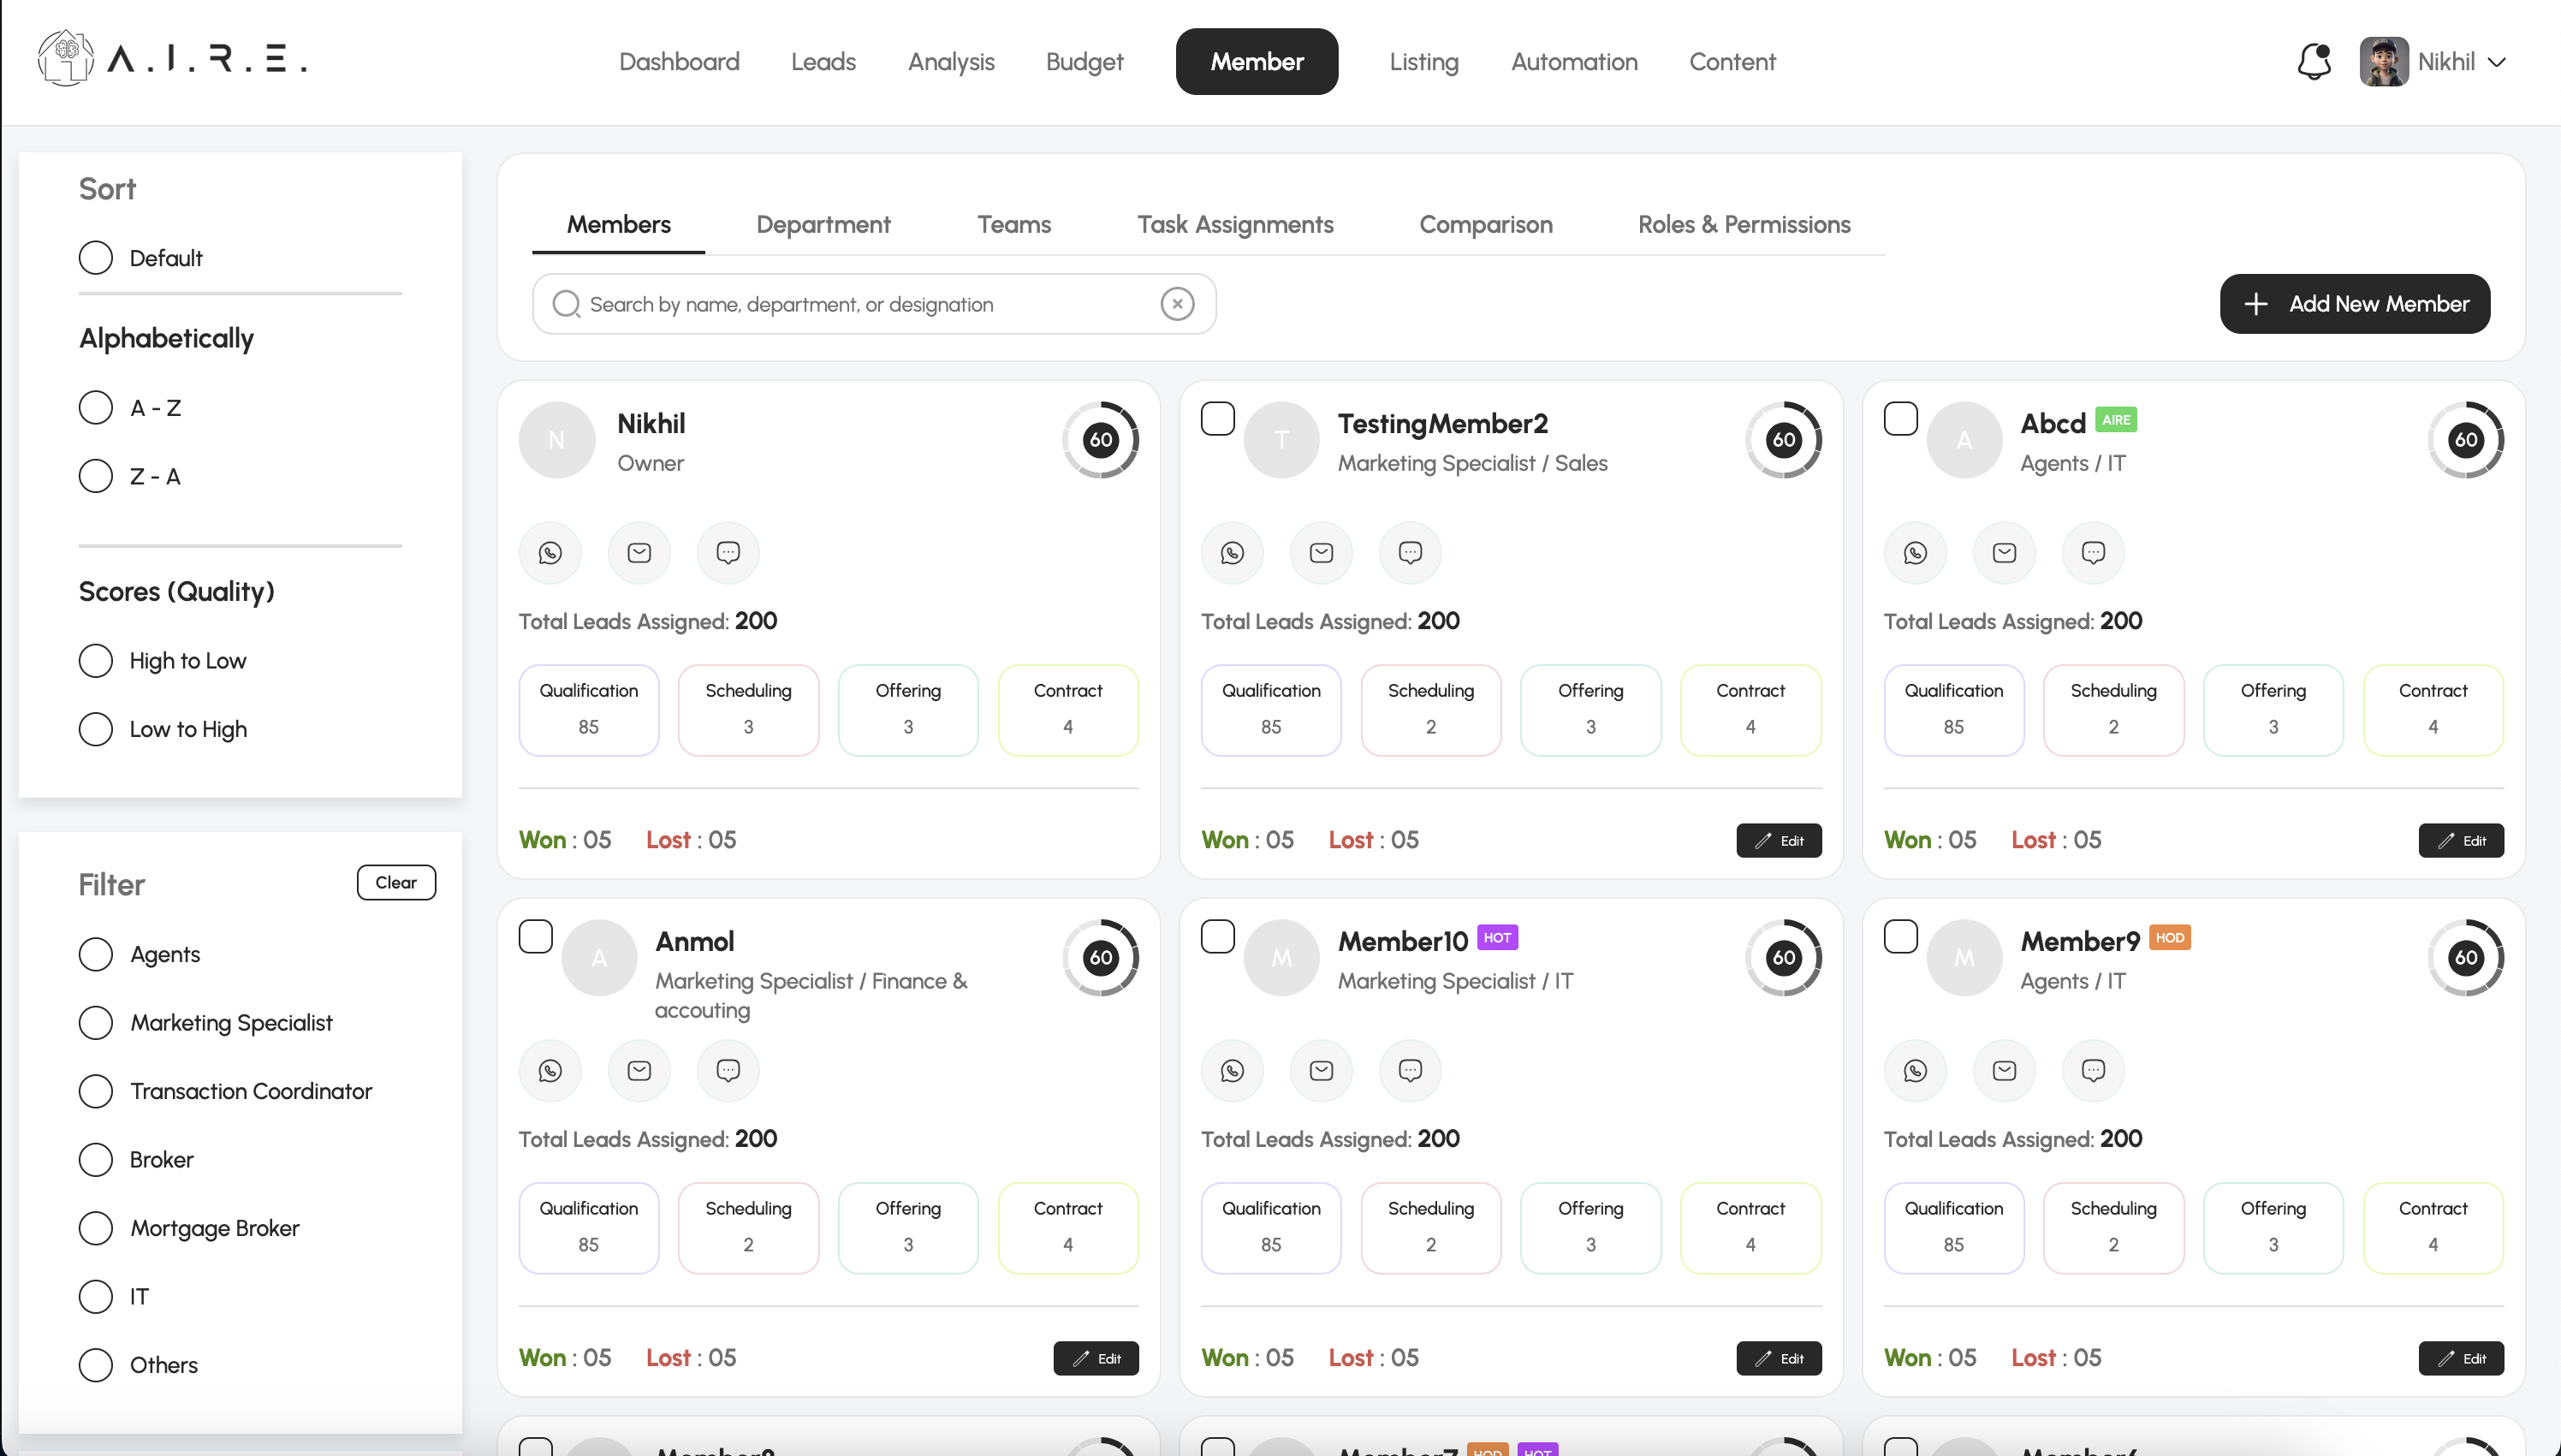Go to Leads in top navigation
This screenshot has height=1456, width=2561.
point(823,61)
